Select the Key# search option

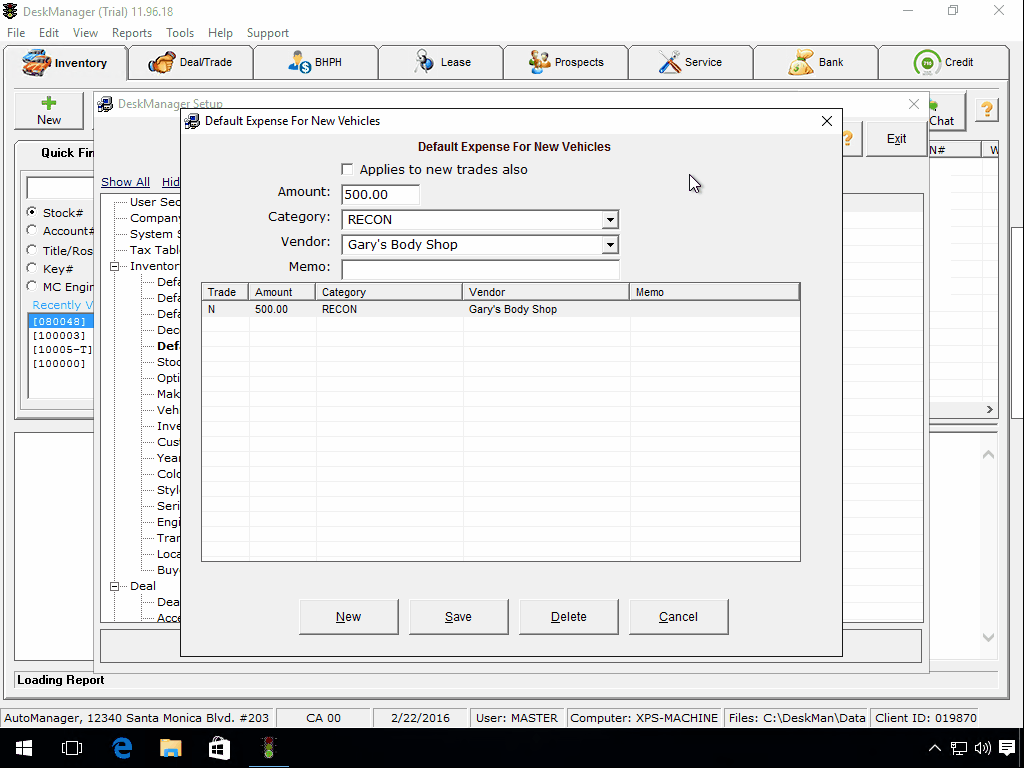pos(31,269)
